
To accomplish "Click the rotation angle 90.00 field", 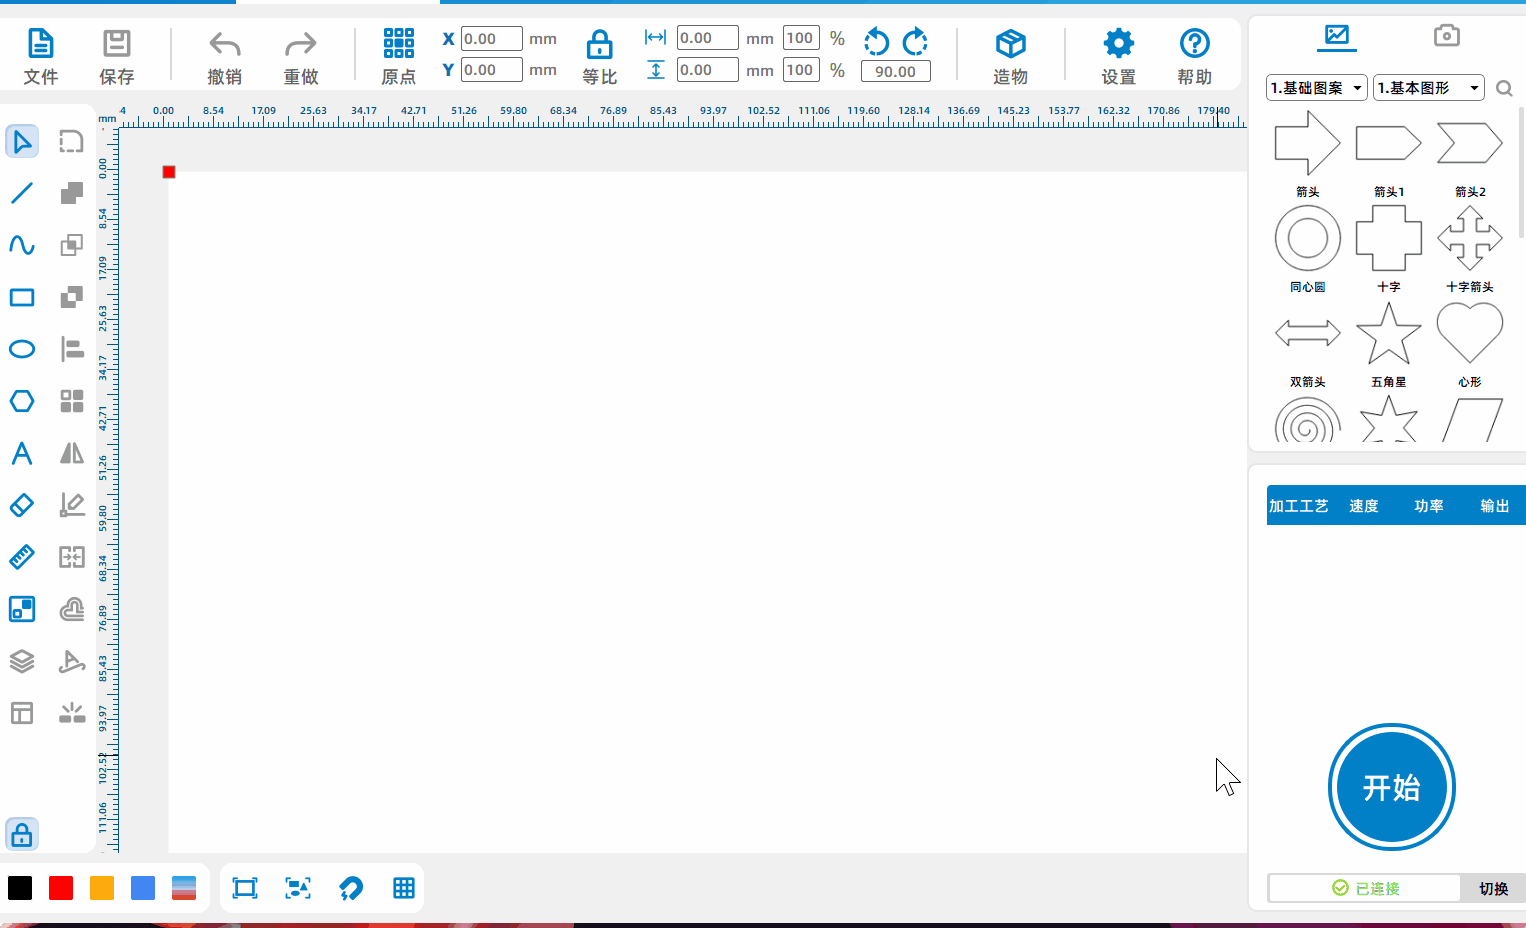I will pyautogui.click(x=895, y=72).
